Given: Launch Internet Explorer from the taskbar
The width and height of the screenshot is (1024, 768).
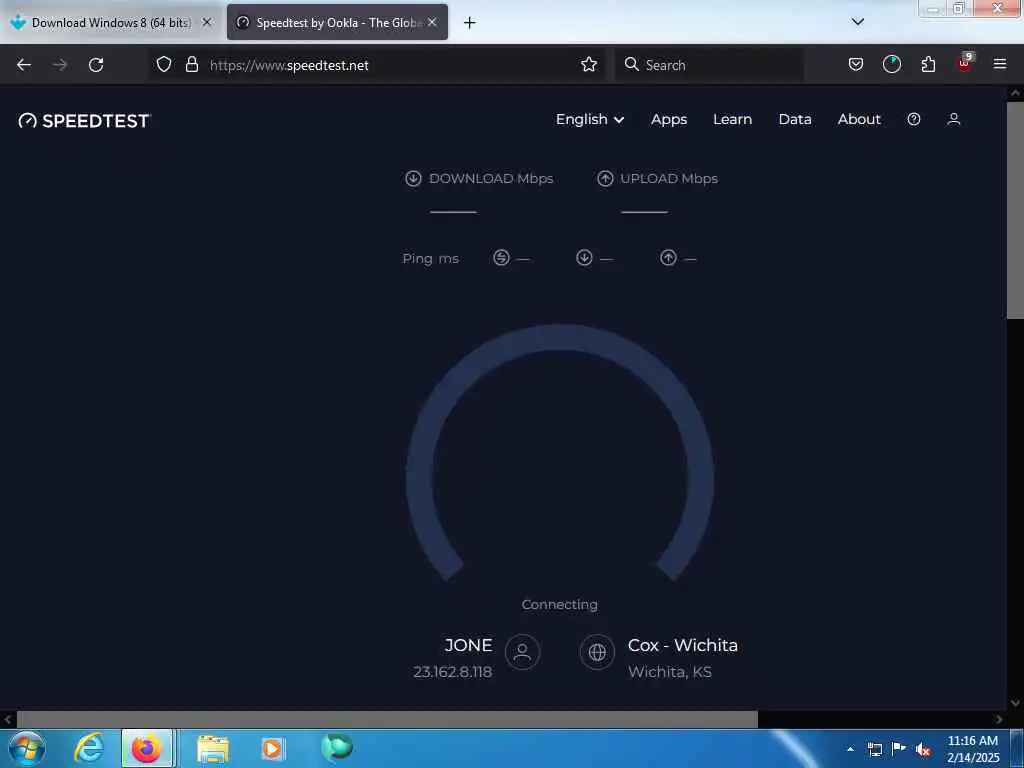Looking at the screenshot, I should [89, 748].
